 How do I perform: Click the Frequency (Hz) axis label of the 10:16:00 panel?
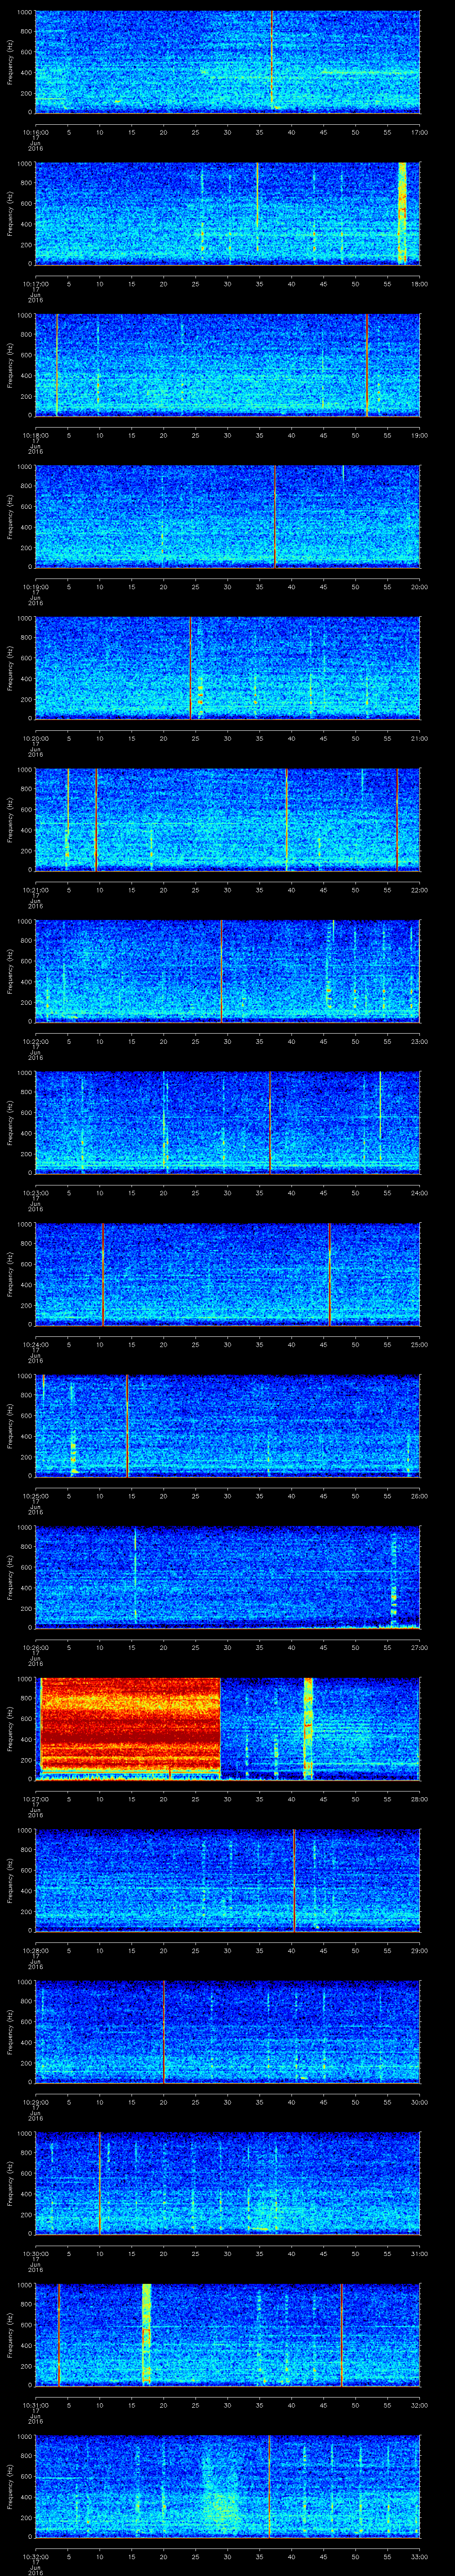tap(10, 62)
